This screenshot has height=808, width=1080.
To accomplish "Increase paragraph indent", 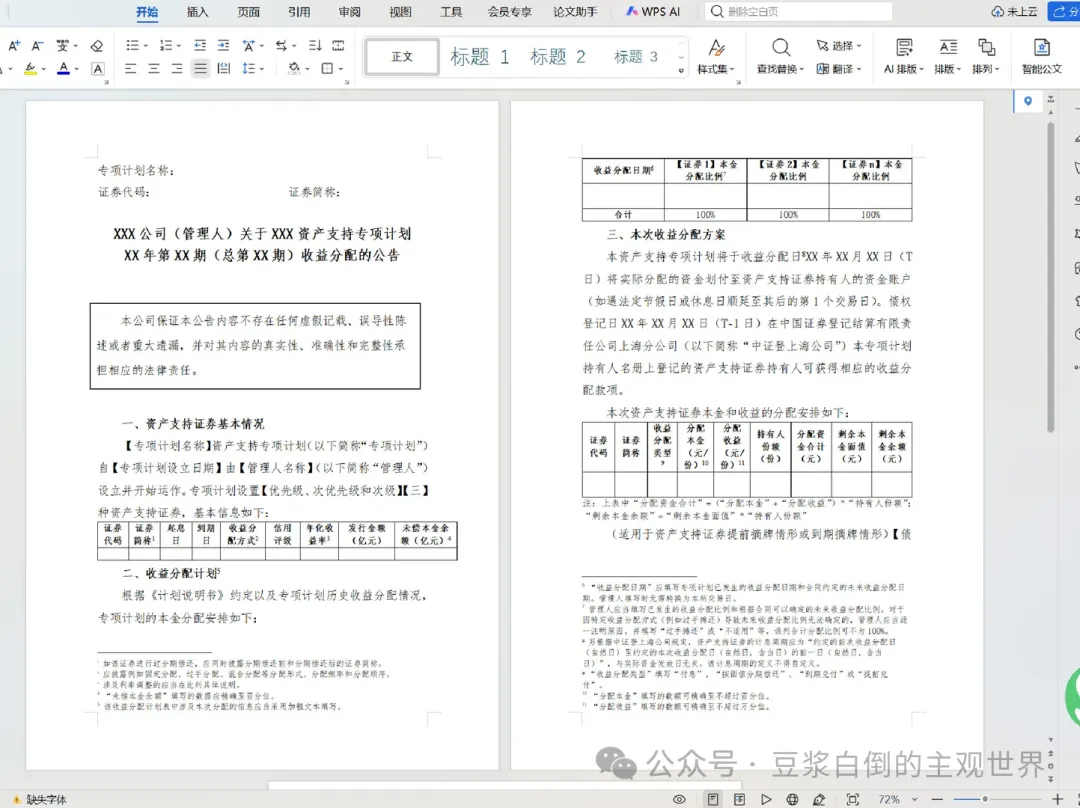I will [223, 45].
